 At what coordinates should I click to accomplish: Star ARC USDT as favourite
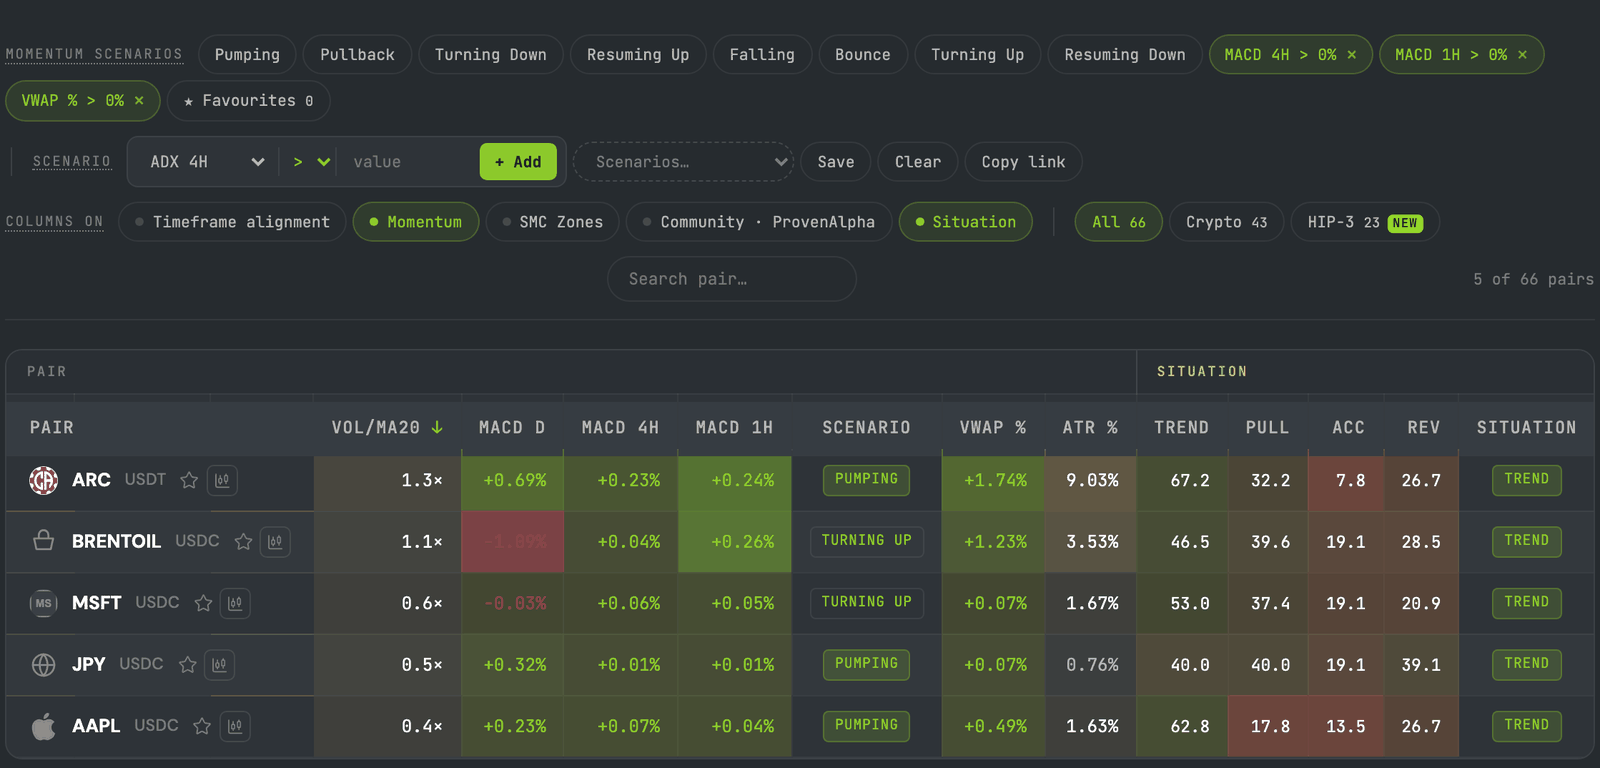[x=189, y=481]
